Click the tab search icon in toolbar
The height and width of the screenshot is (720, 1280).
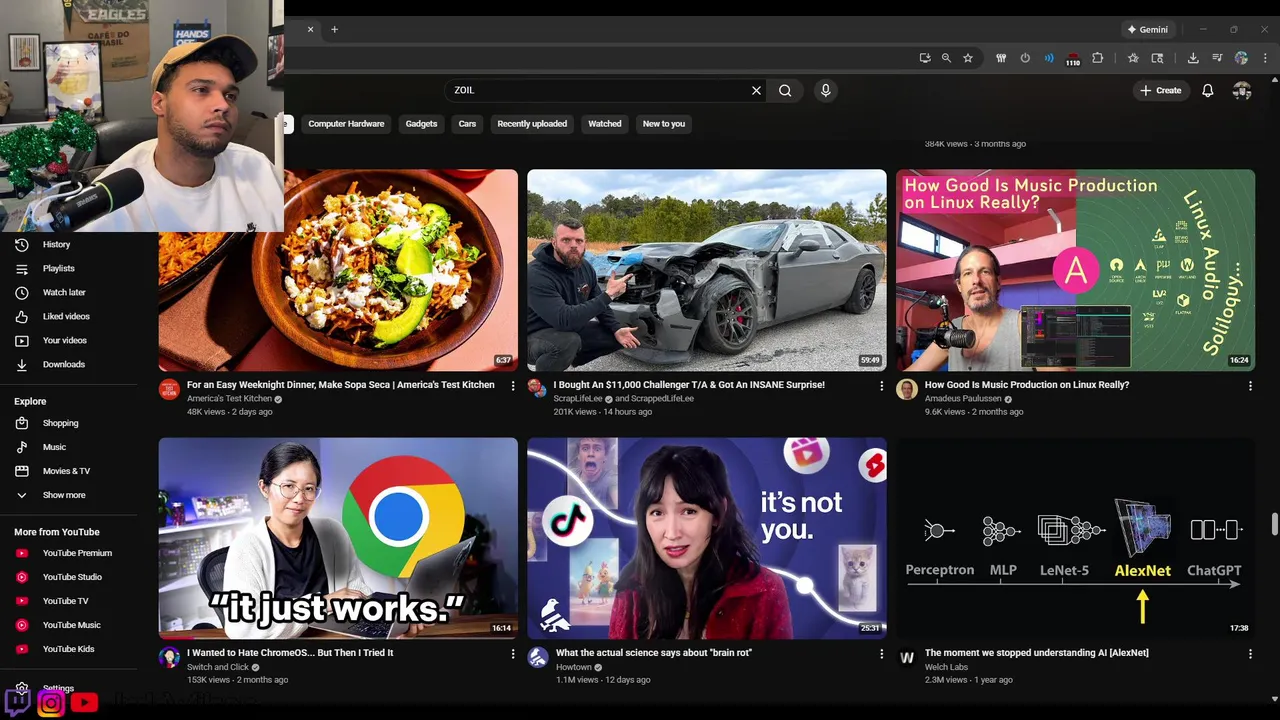coord(1157,58)
